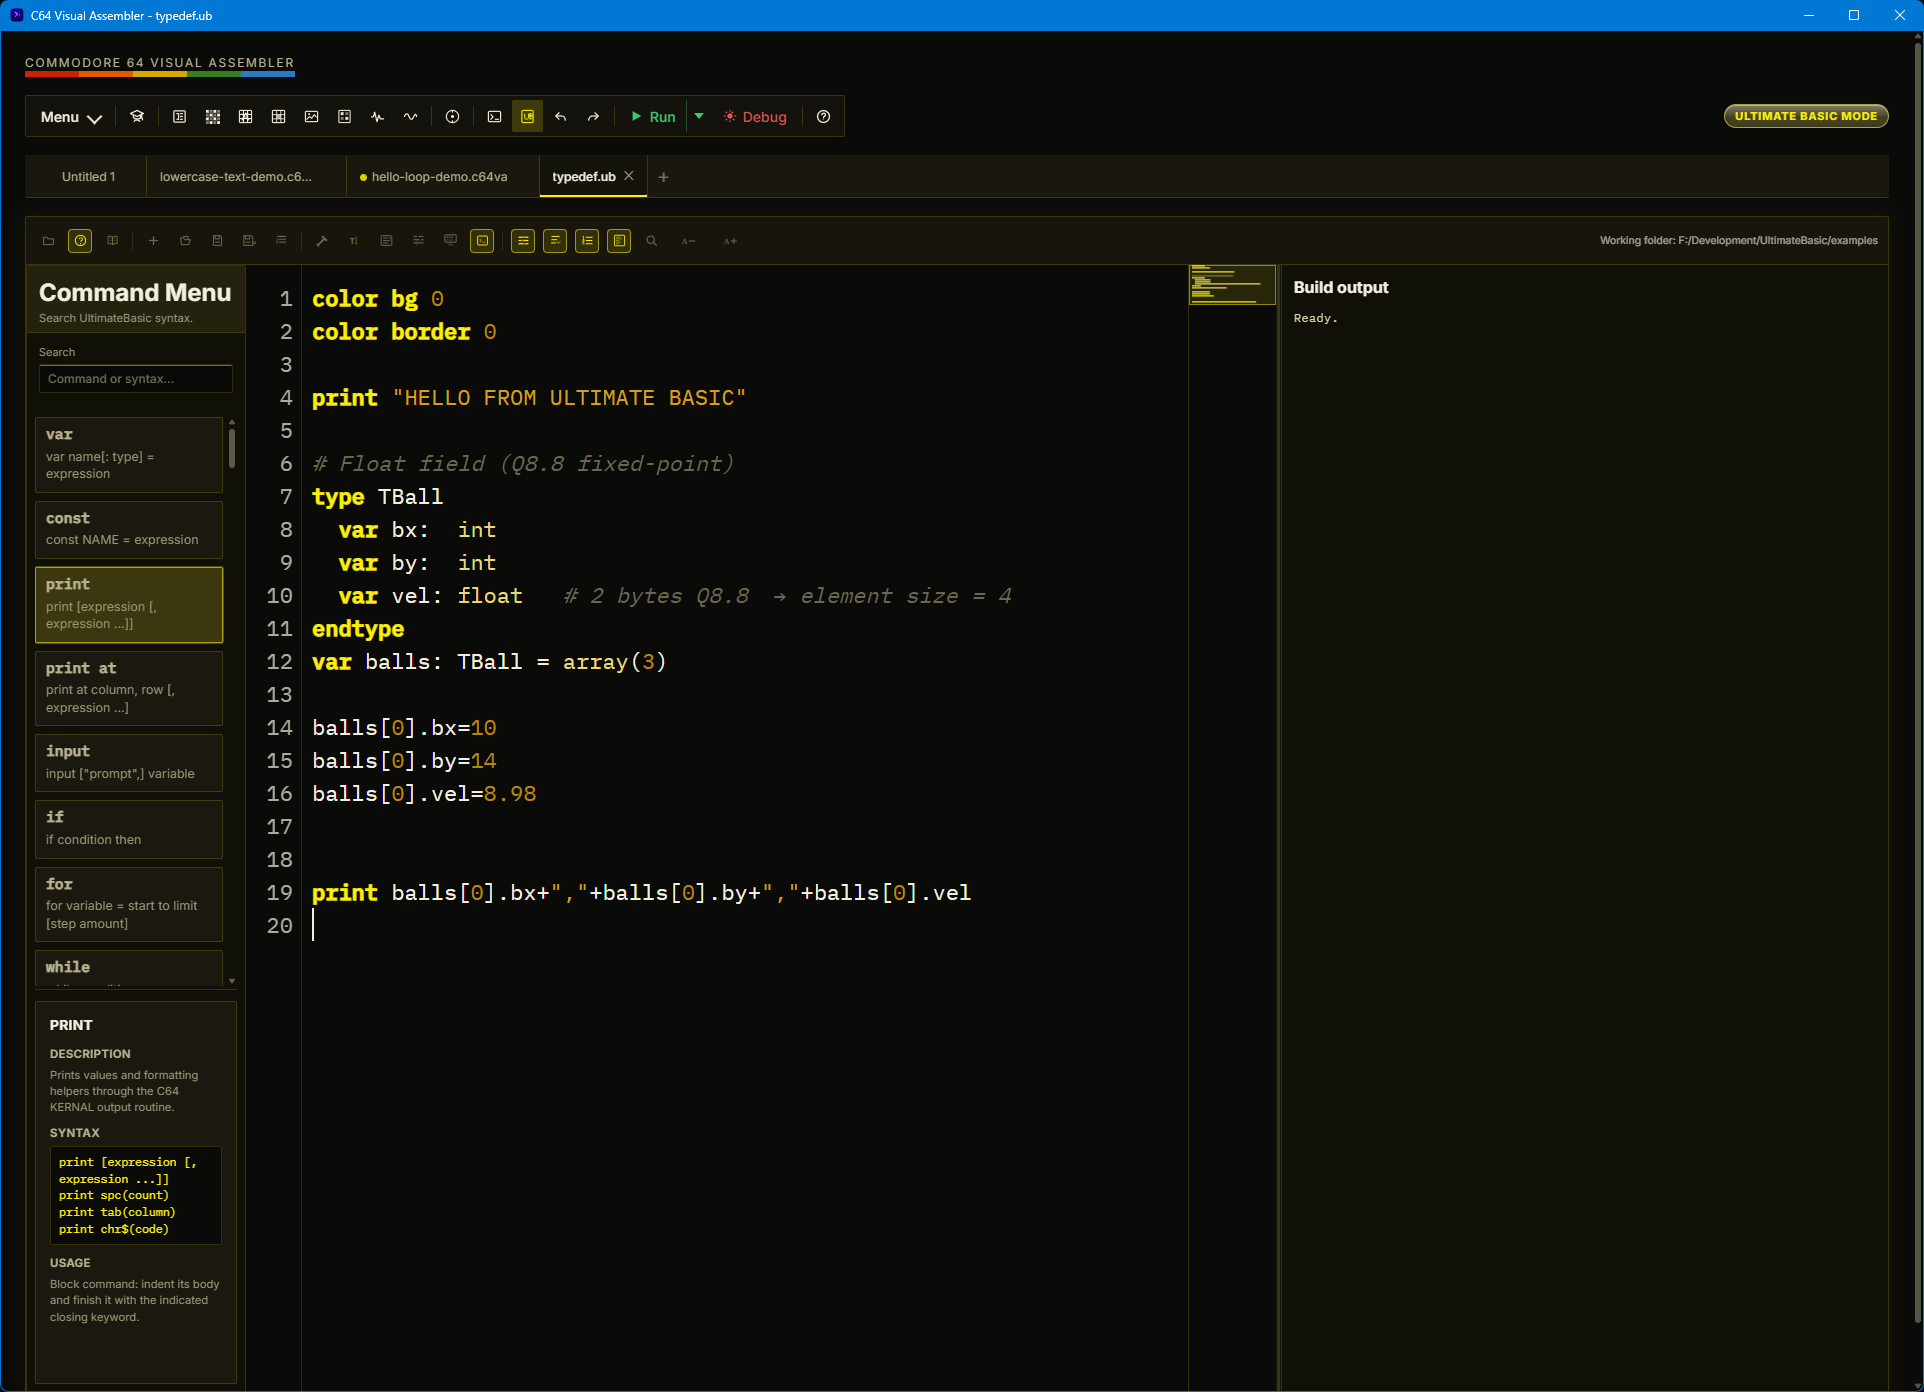Open the book reference icon
This screenshot has height=1392, width=1924.
pos(113,241)
